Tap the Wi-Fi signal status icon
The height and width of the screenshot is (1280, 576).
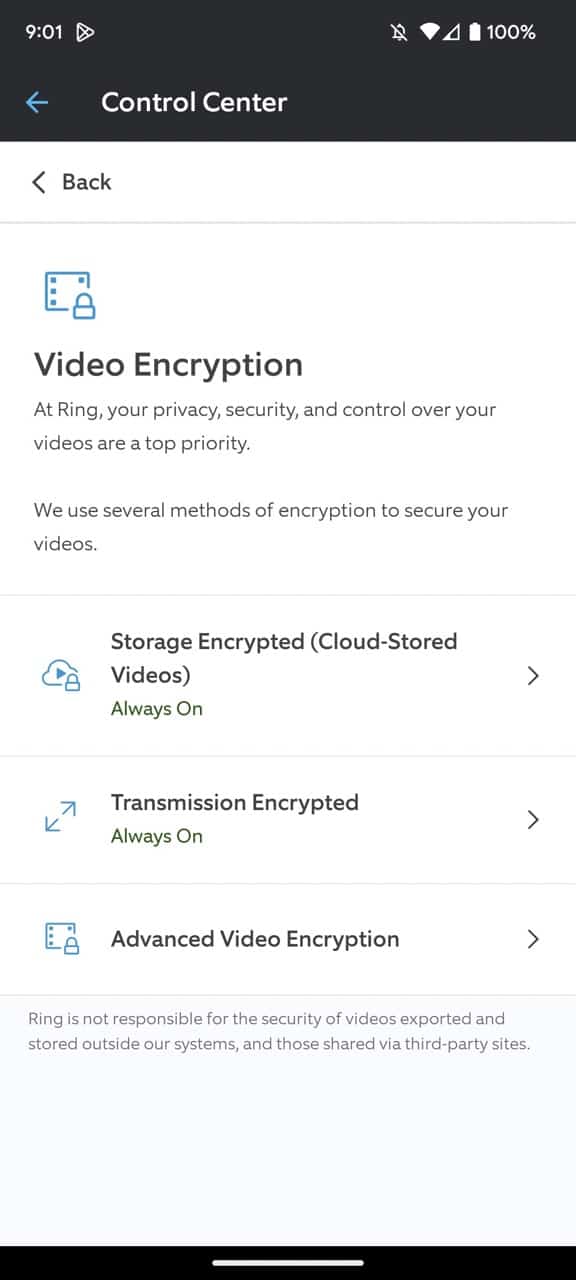430,32
